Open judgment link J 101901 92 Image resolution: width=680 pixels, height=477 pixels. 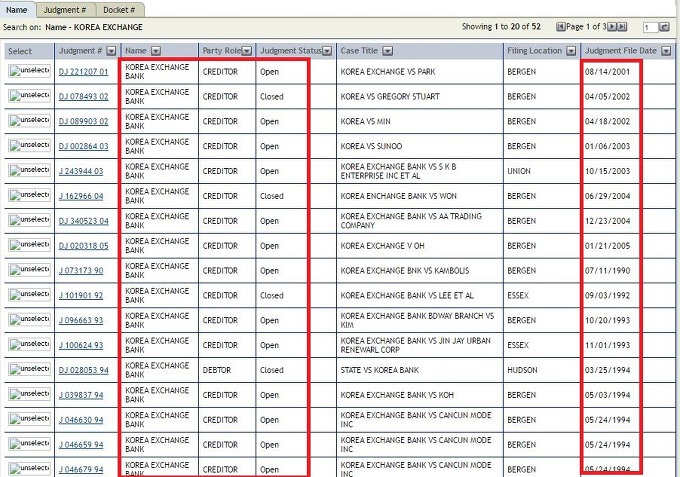(81, 296)
